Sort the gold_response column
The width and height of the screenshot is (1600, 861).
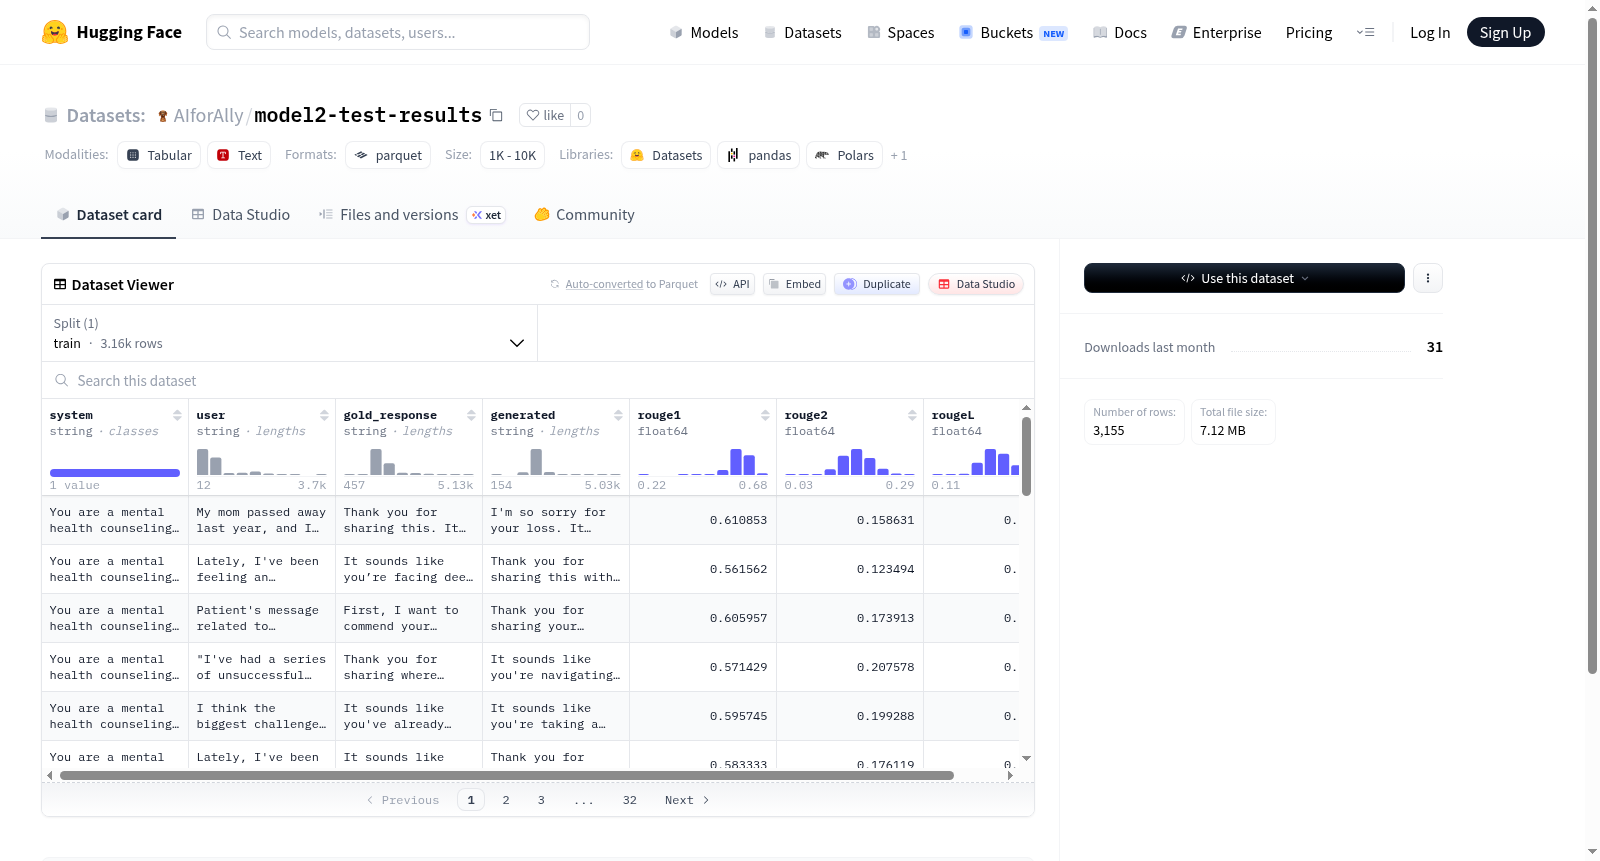(471, 415)
